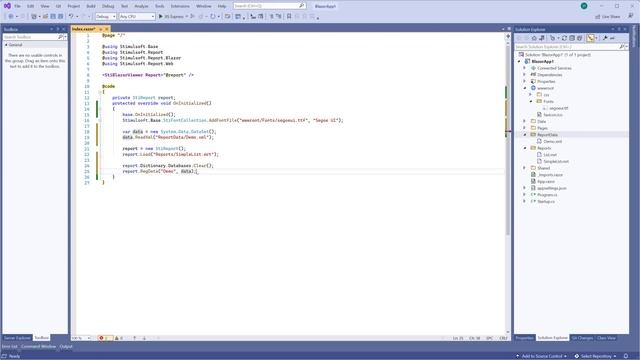Screen dimensions: 640x360
Task: Select segoeui.ttf in Solution Explorer
Action: [x=558, y=108]
